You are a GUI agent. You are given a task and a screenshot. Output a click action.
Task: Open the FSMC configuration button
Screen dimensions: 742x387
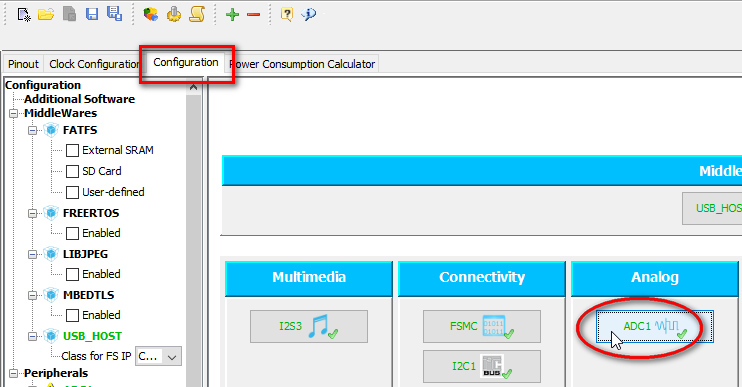click(482, 326)
